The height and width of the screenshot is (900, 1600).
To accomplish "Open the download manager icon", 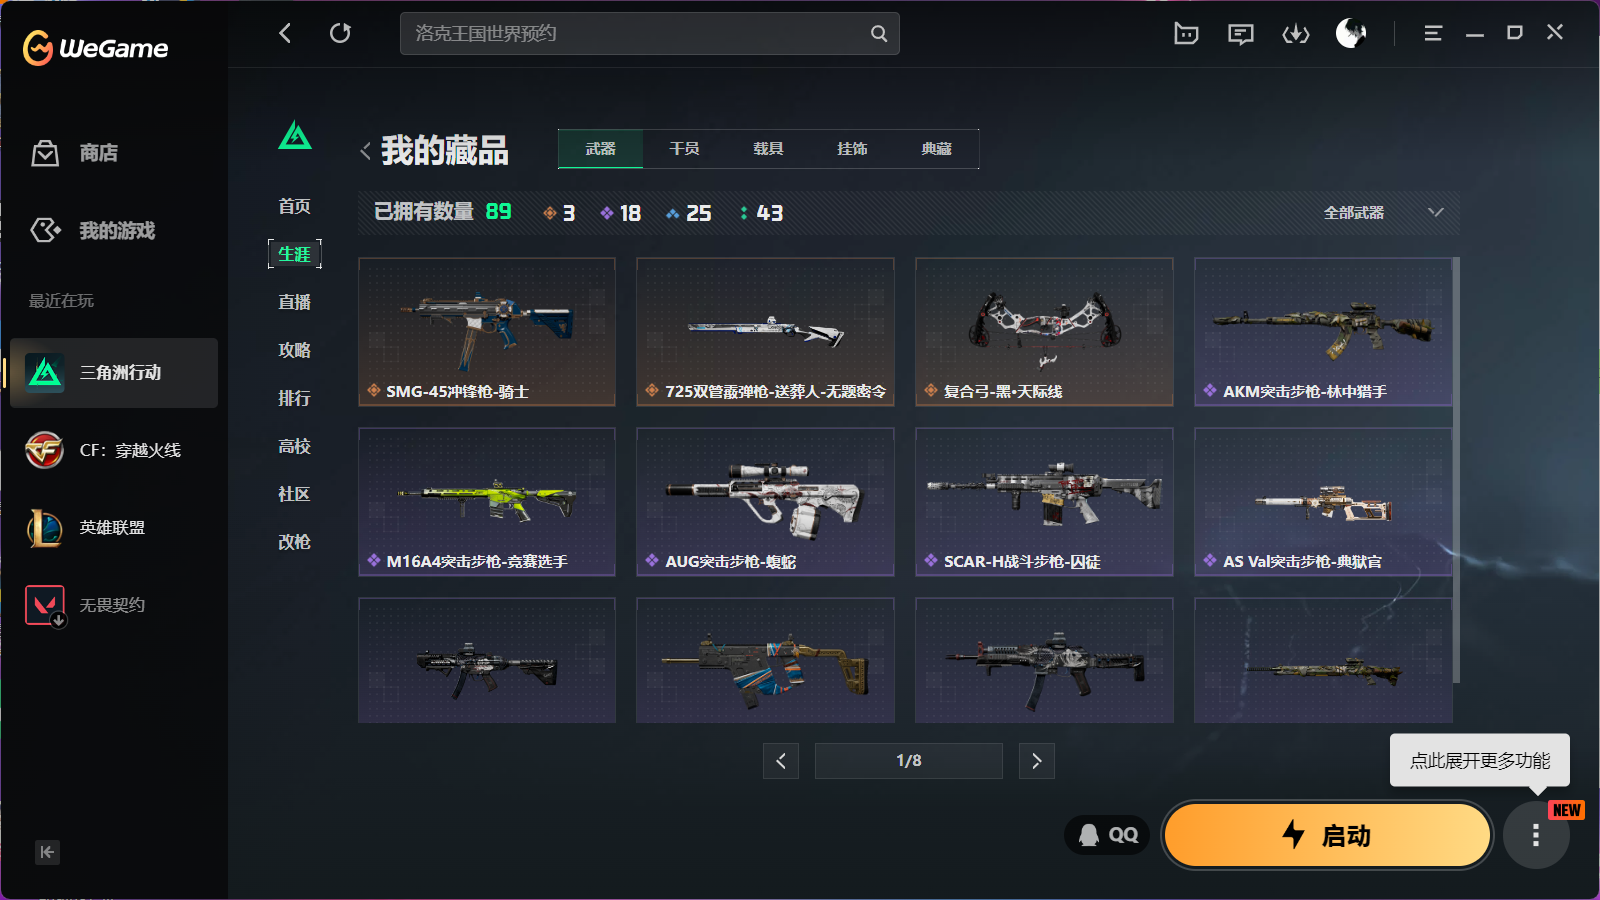I will point(1296,34).
